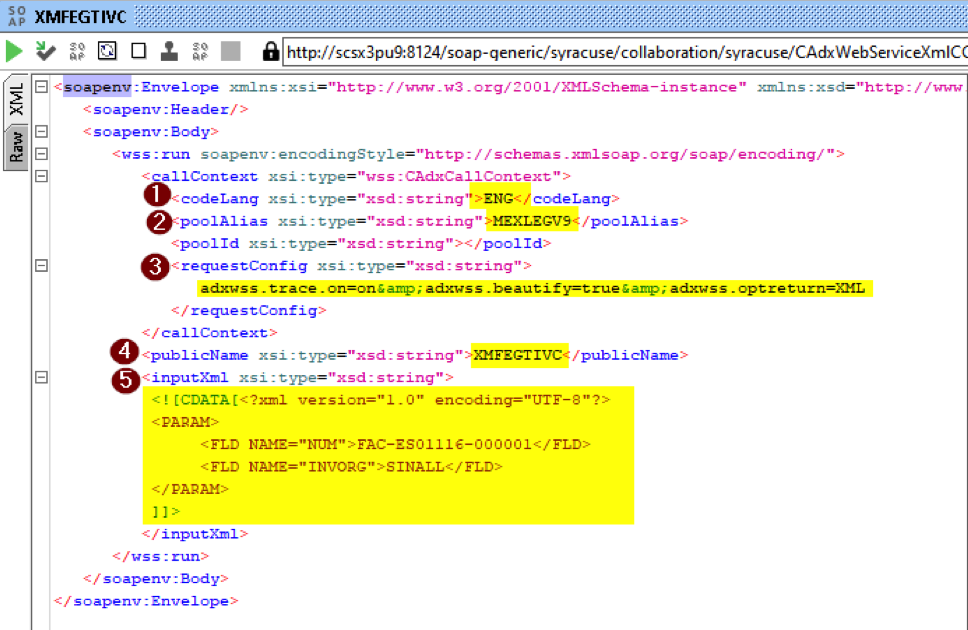This screenshot has width=968, height=630.
Task: Collapse the wss:run element
Action: pos(42,153)
